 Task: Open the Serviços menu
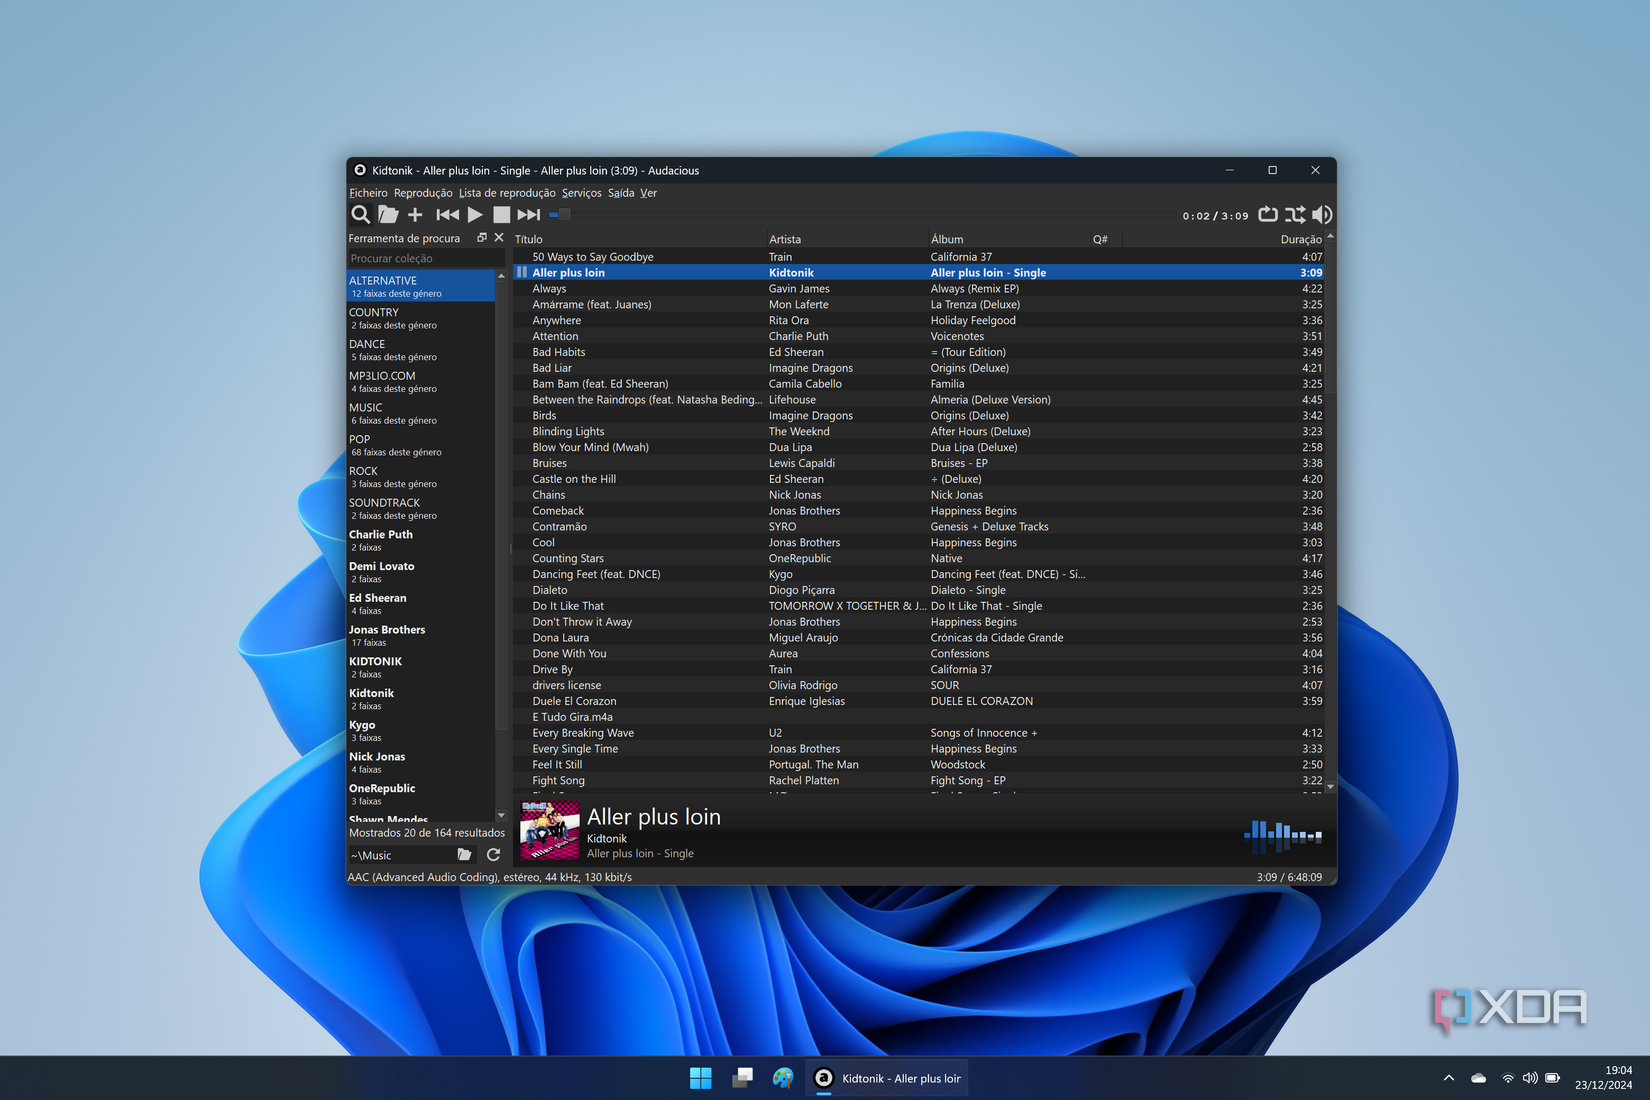tap(582, 193)
